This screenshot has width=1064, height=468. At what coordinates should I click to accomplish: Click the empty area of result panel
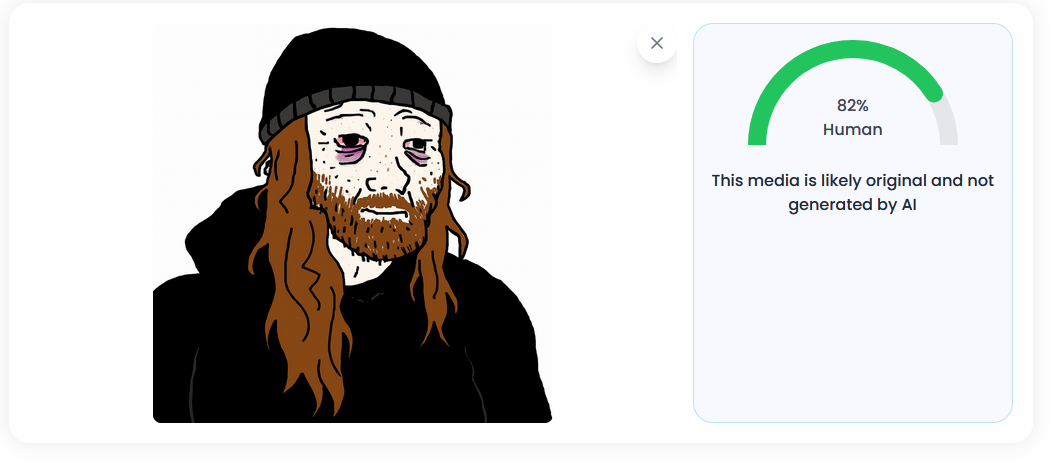coord(852,319)
